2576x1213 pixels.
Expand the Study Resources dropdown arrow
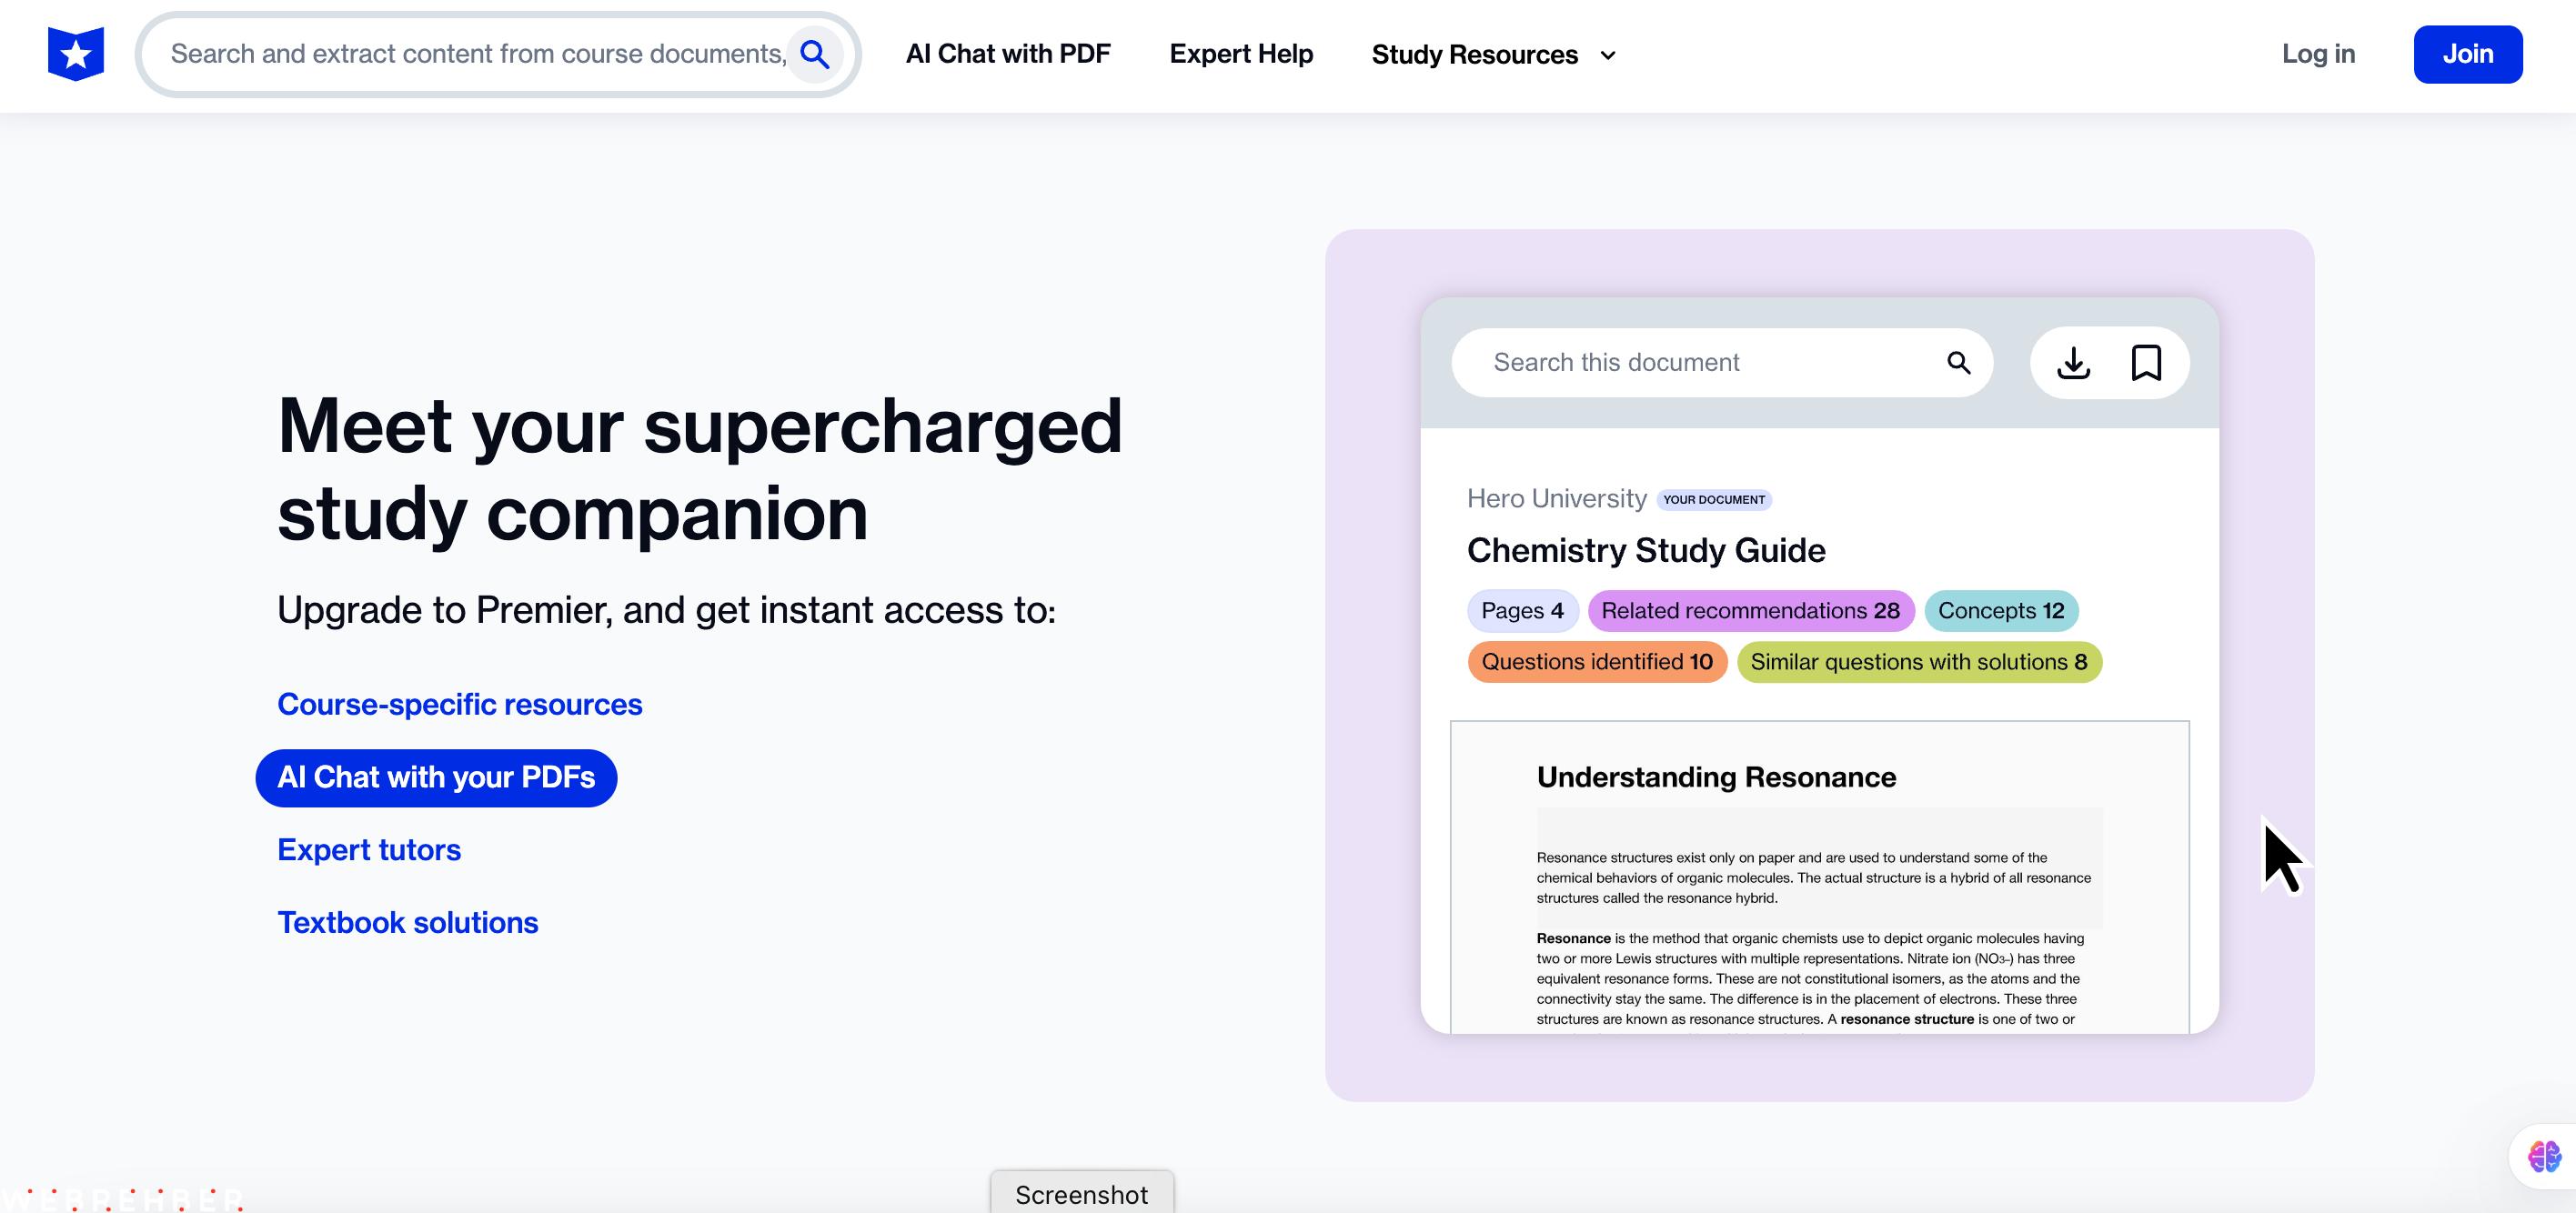tap(1607, 55)
